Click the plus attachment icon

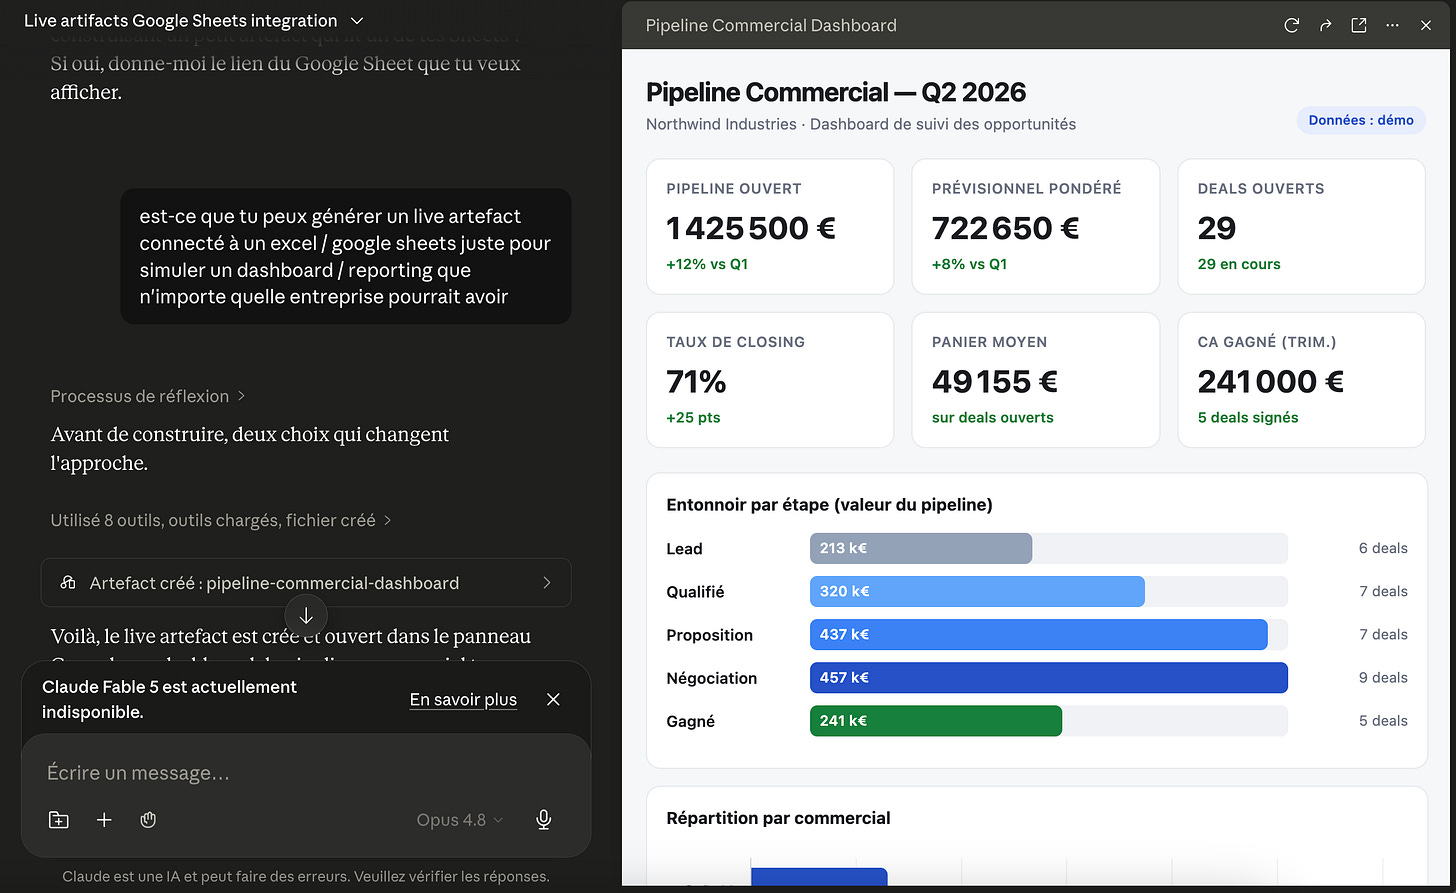click(104, 820)
